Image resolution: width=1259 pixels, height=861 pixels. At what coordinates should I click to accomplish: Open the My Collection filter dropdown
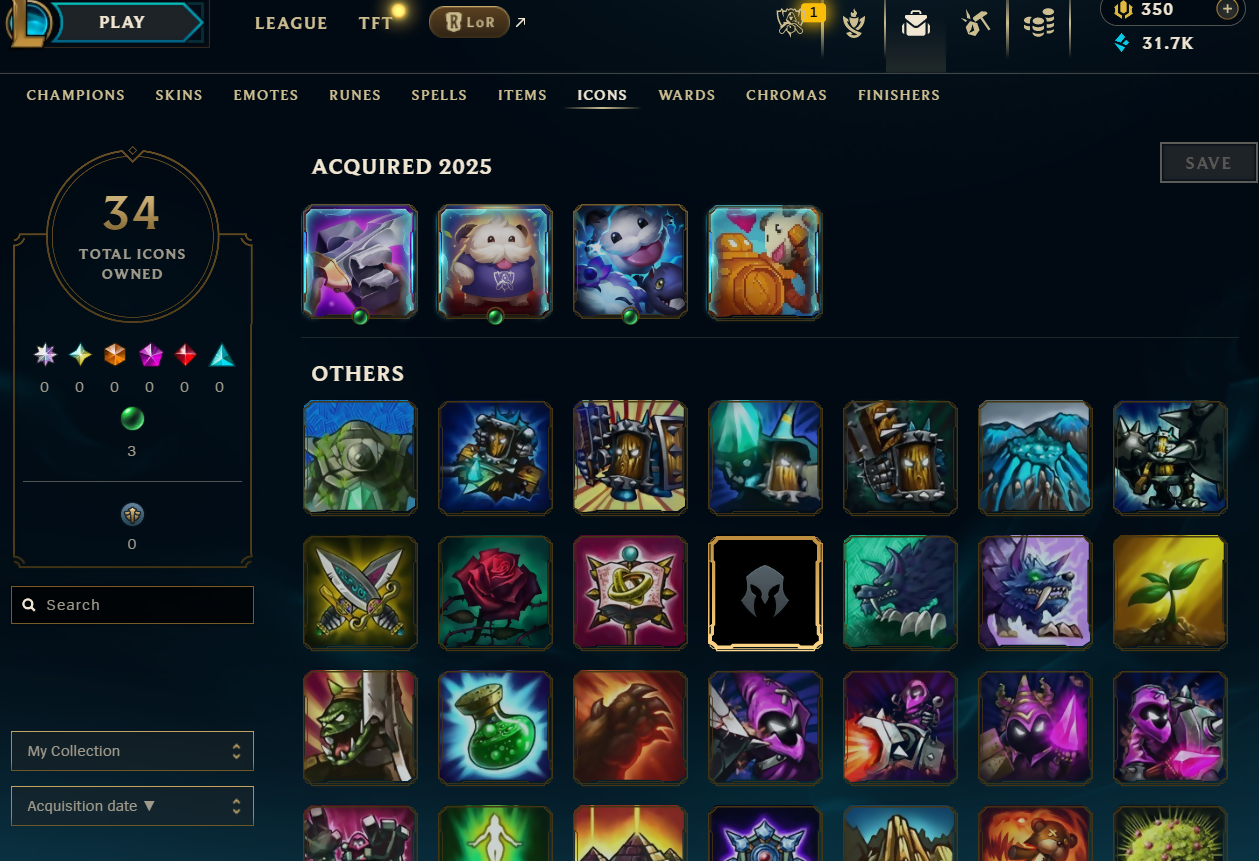tap(132, 751)
